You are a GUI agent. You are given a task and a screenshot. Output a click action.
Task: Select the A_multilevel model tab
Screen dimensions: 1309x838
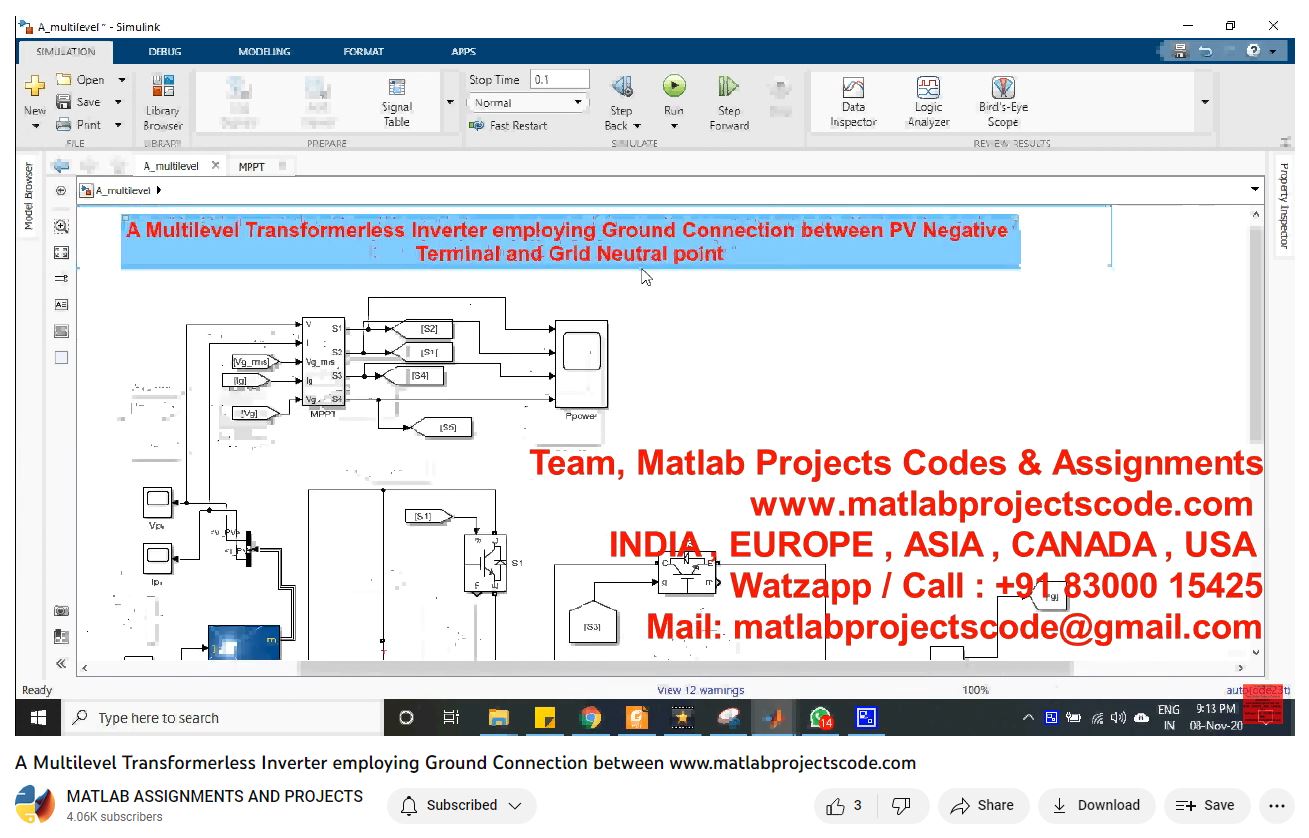point(171,166)
